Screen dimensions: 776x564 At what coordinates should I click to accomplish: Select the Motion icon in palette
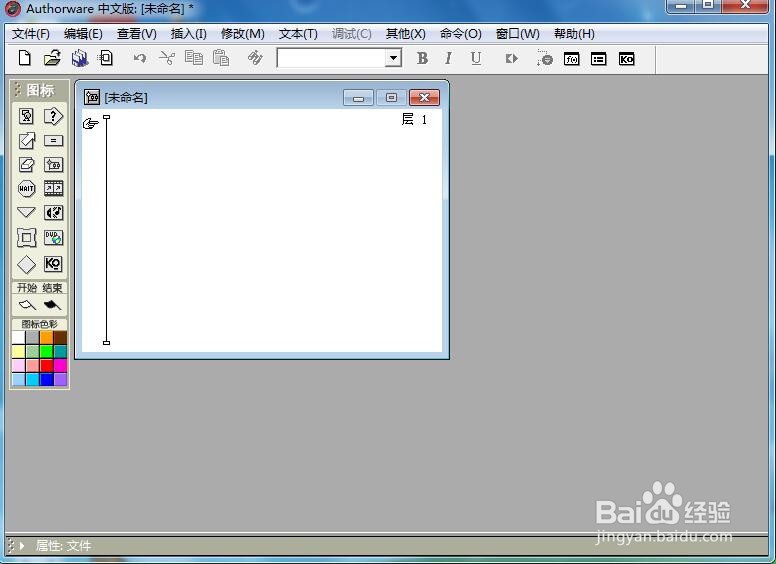point(26,141)
